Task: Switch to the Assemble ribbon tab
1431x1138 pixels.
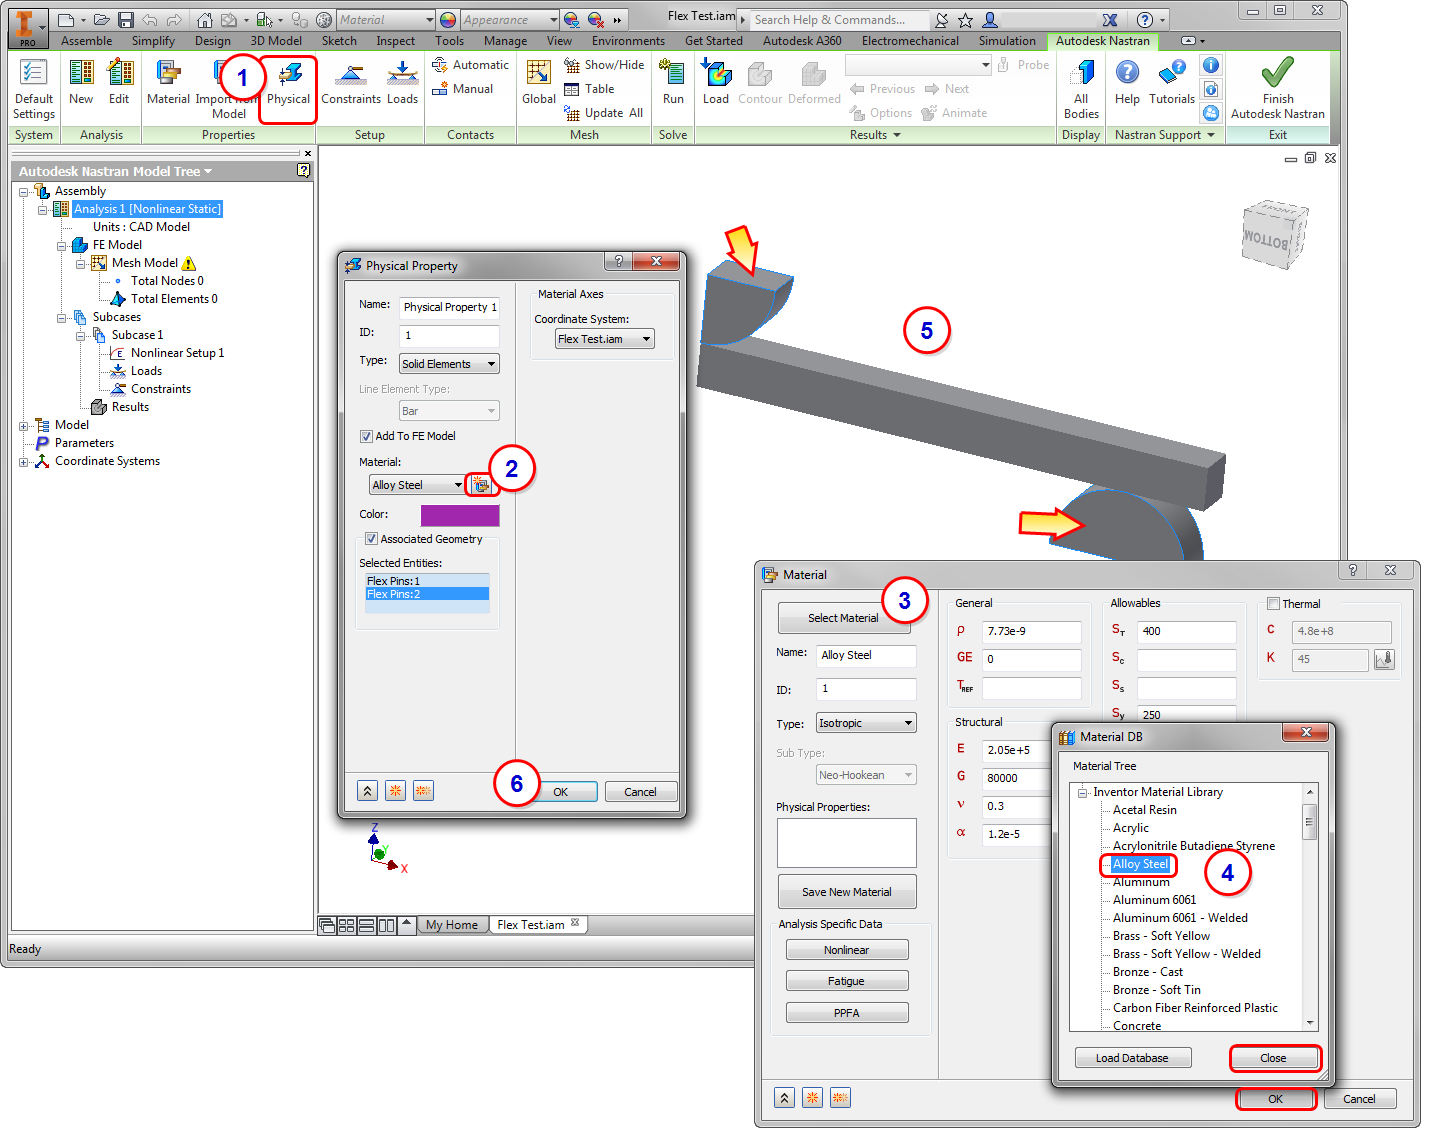Action: click(x=86, y=41)
